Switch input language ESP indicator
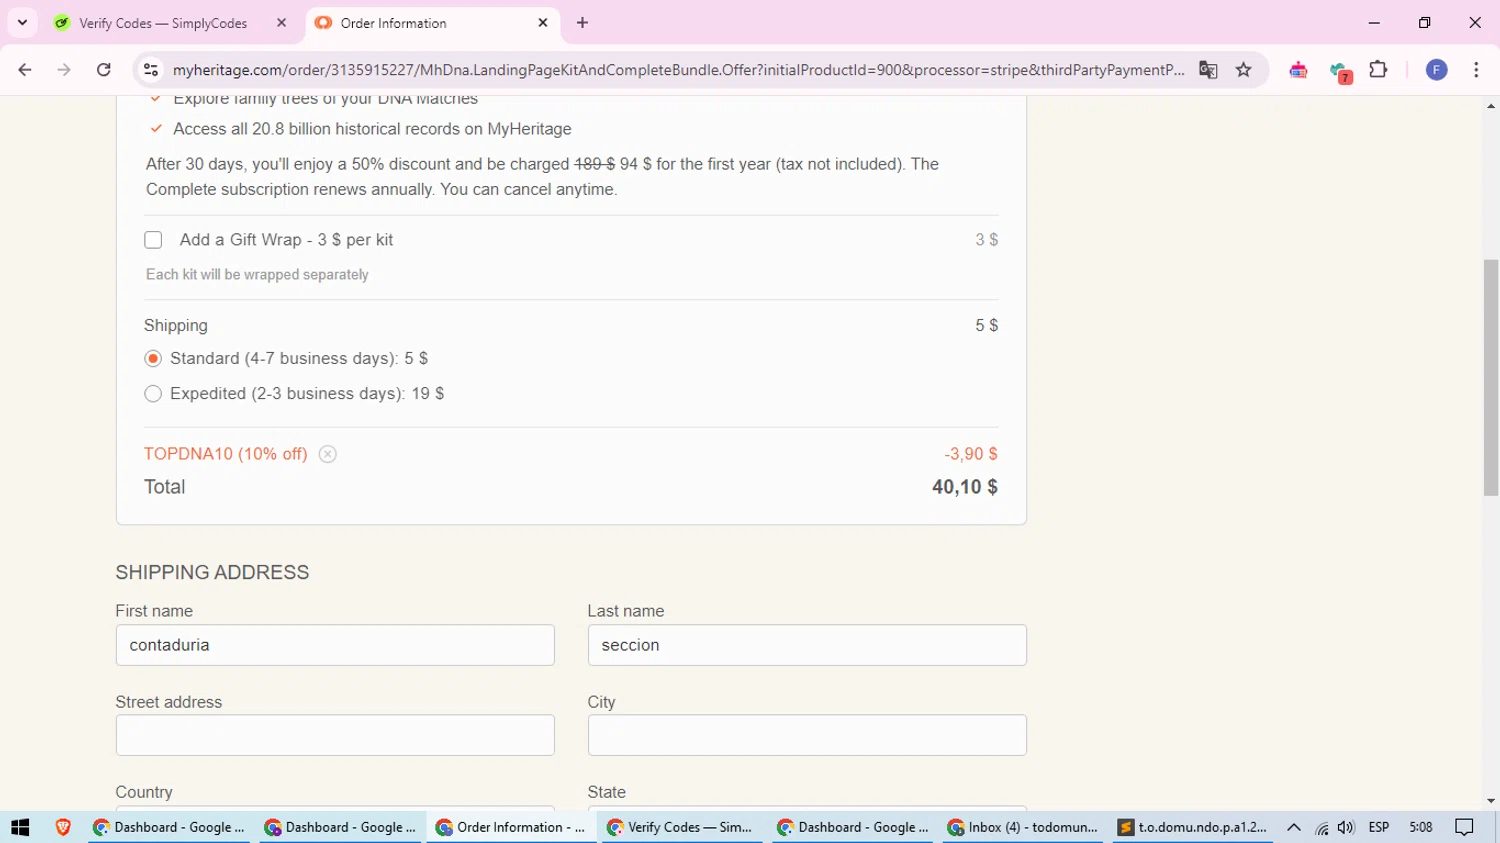 (x=1379, y=827)
